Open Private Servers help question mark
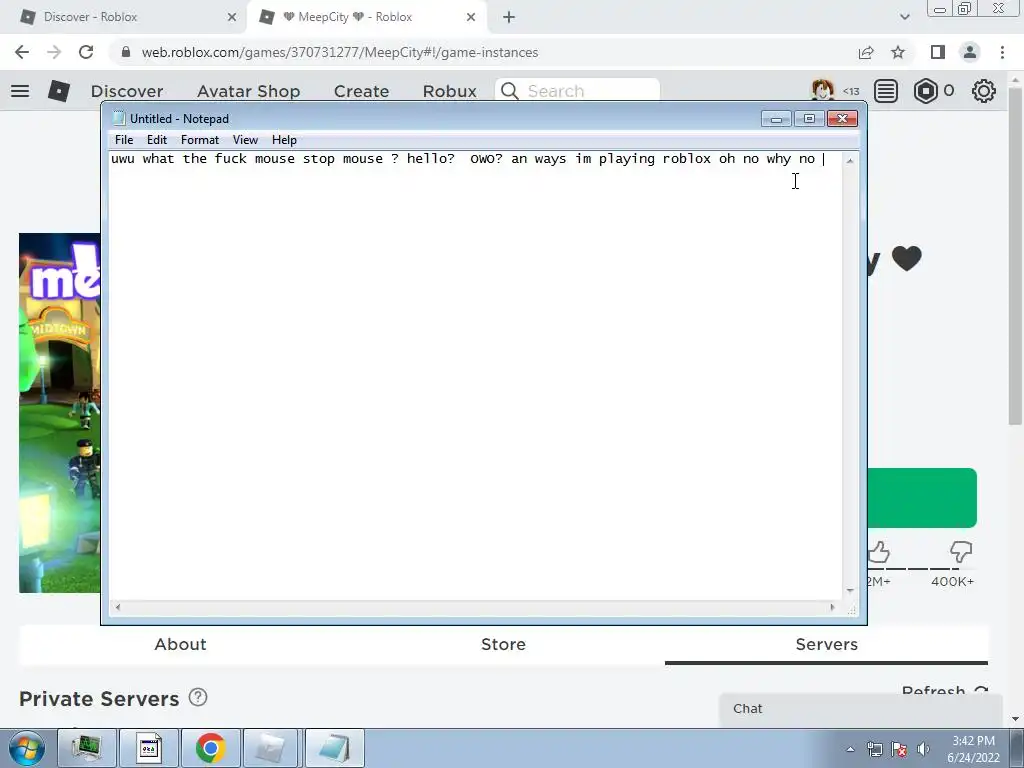This screenshot has width=1024, height=768. coord(198,697)
